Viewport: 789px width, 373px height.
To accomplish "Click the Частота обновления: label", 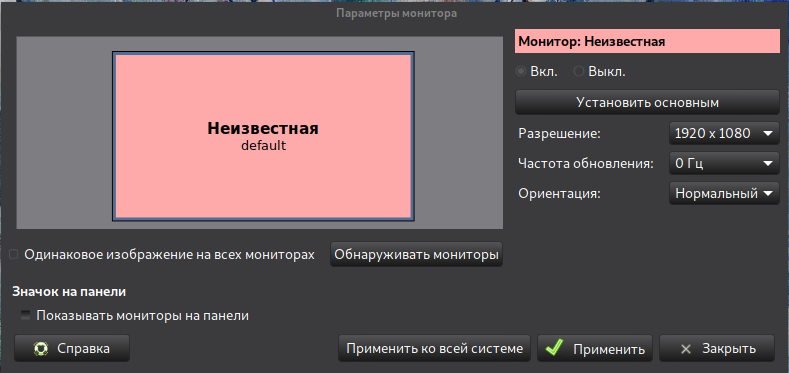I will click(586, 164).
